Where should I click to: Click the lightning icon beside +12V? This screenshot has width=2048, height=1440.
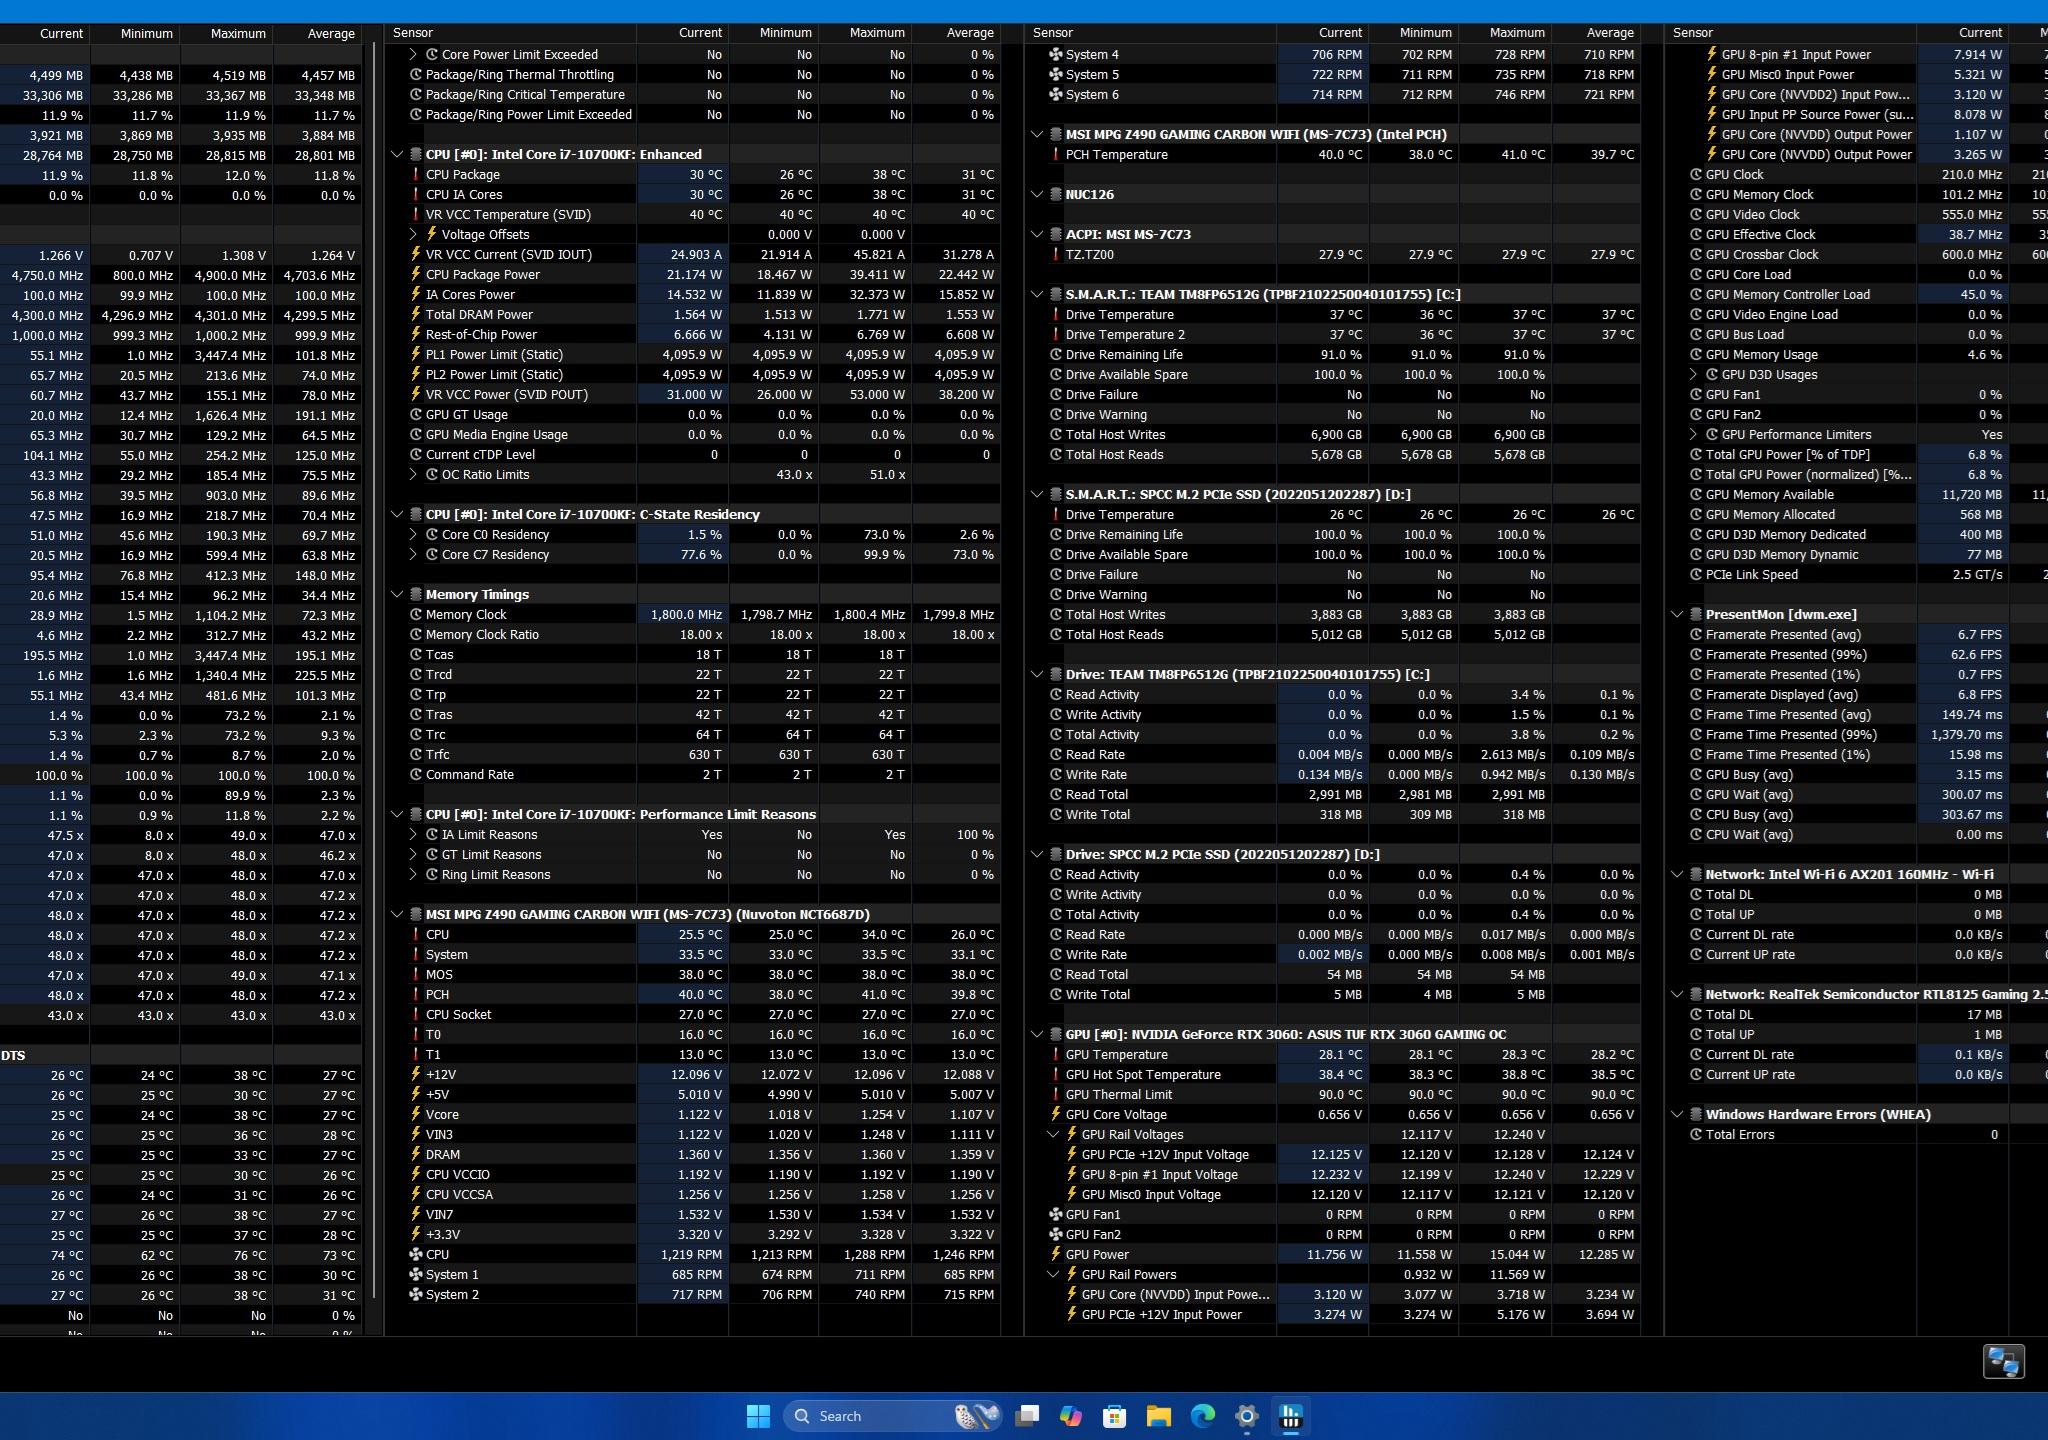coord(416,1074)
